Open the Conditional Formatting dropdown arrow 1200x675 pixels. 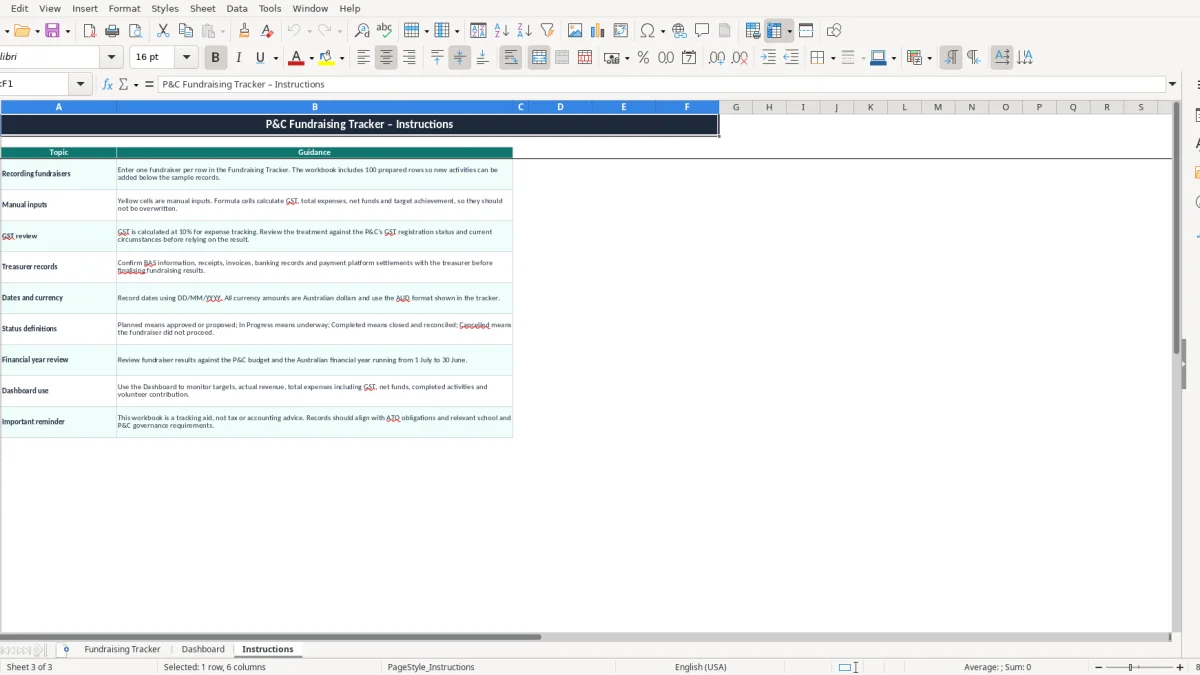(x=929, y=58)
